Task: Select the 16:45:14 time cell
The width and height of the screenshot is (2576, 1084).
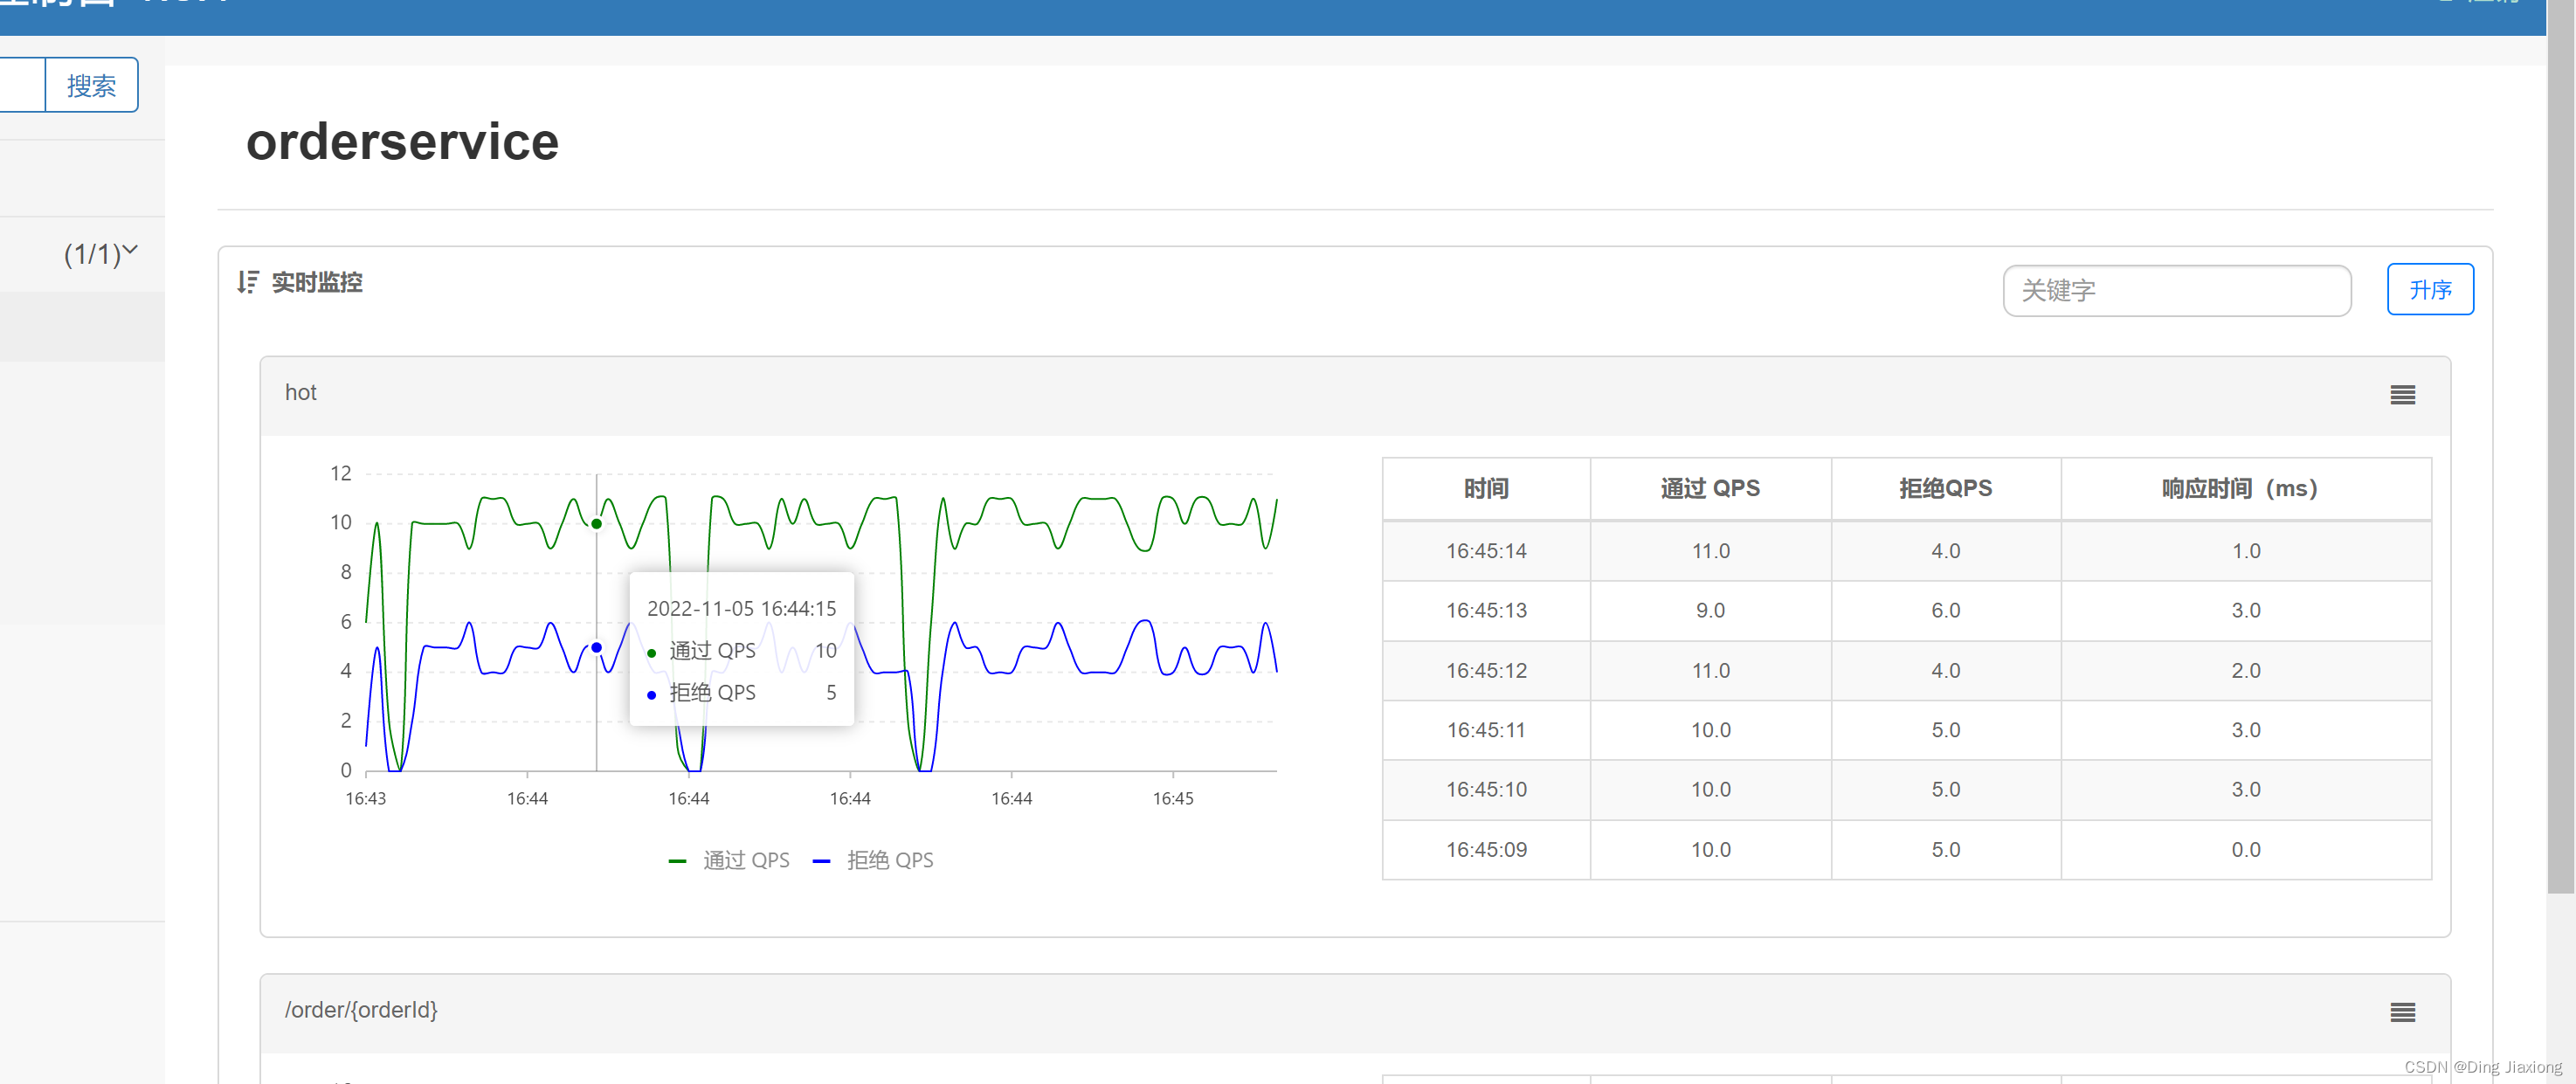Action: coord(1485,551)
